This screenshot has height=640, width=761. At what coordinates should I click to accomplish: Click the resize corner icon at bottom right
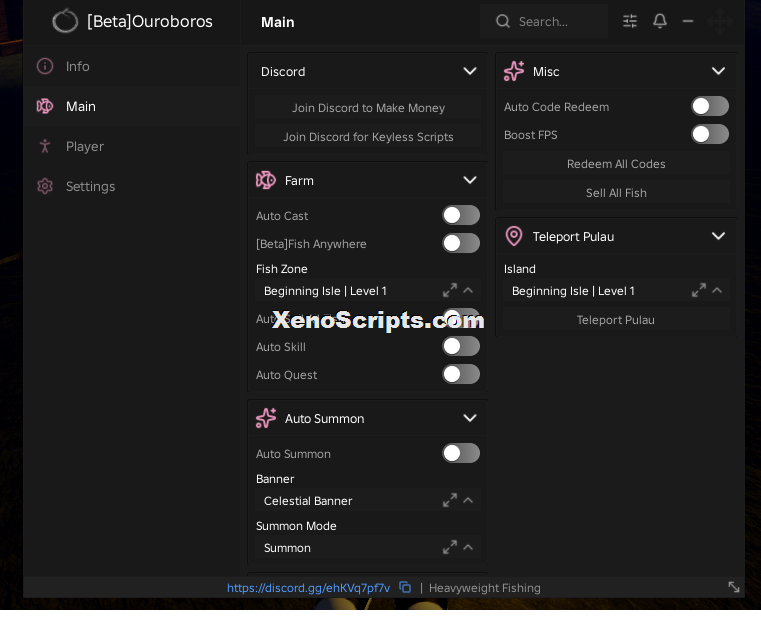tap(734, 587)
